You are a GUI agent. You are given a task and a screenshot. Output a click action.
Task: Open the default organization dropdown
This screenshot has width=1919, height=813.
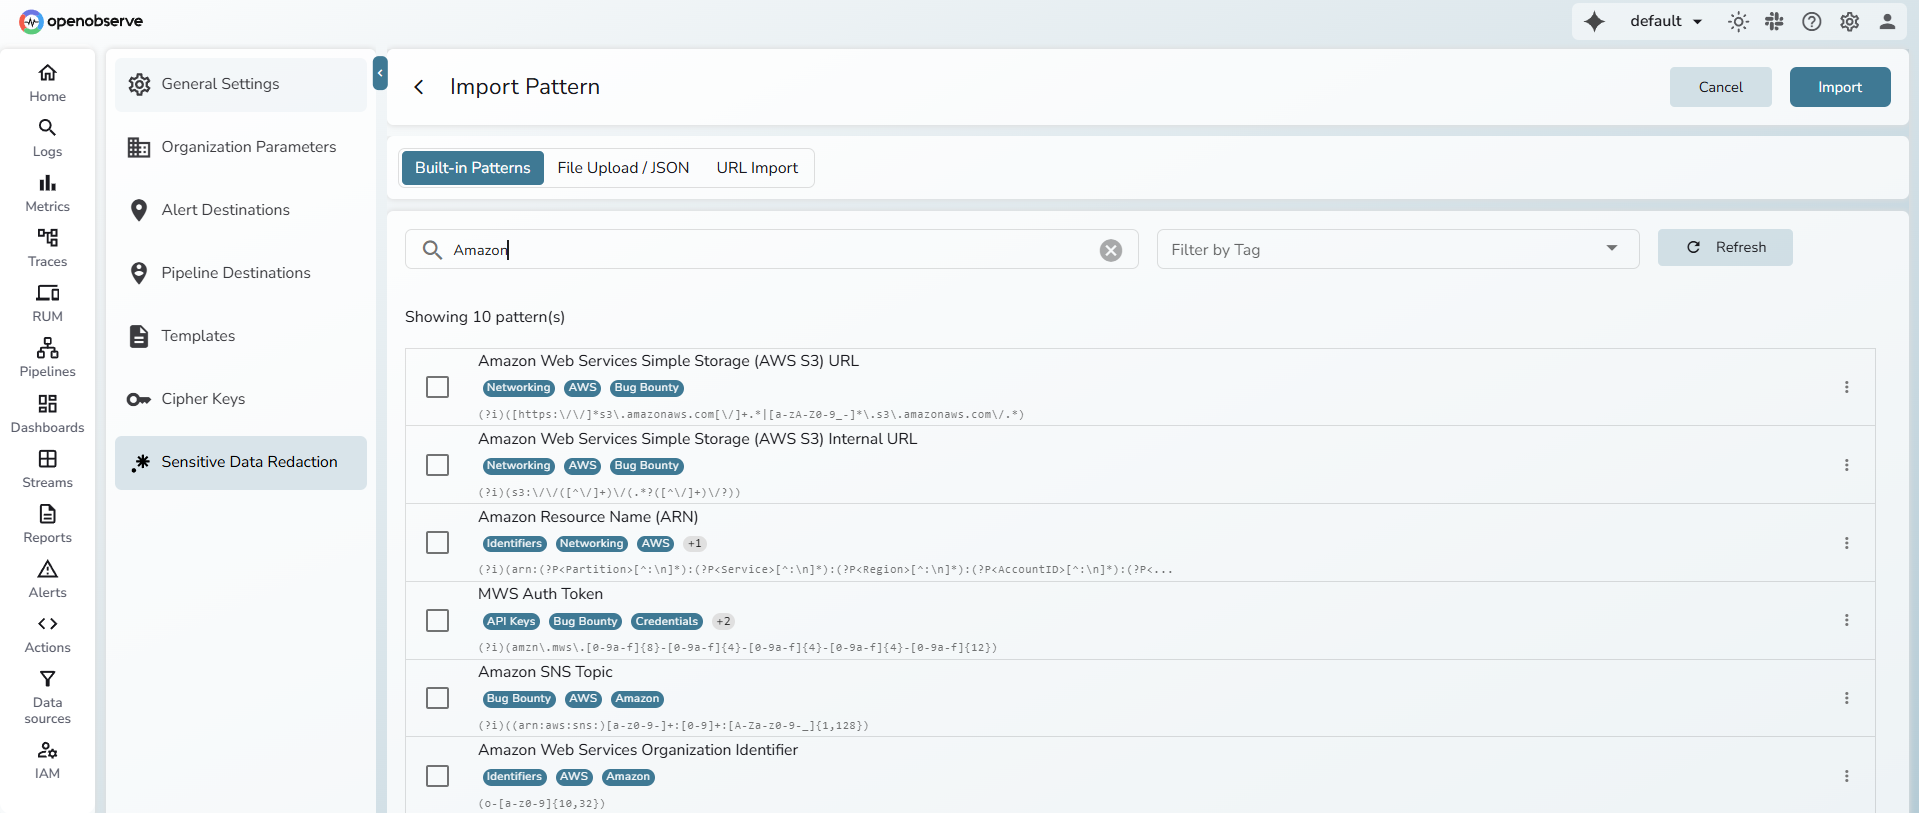[x=1665, y=21]
